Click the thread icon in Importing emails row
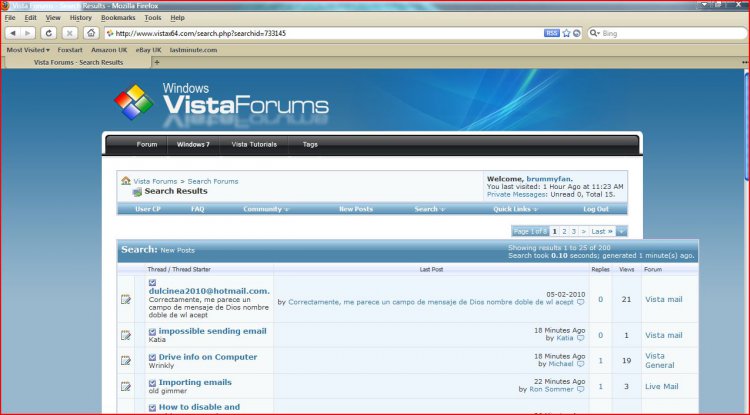Viewport: 750px width, 415px height. (126, 386)
